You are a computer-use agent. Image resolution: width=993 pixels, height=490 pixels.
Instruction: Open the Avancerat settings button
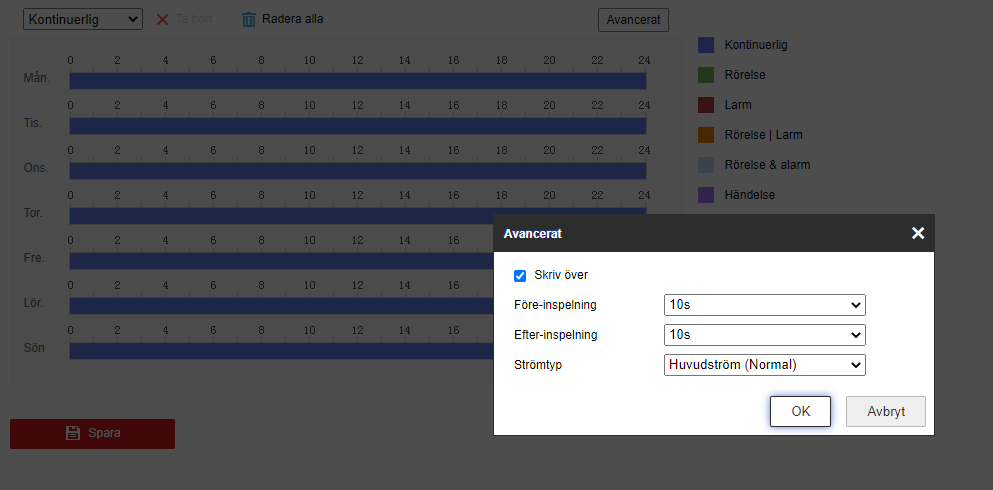coord(633,19)
